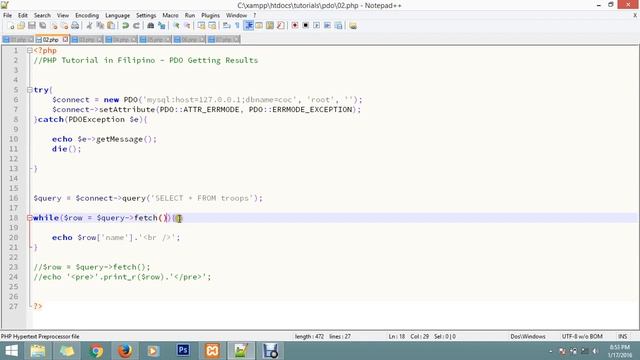Screen dimensions: 640x360
Task: Toggle synchronized vertical scrolling
Action: pyautogui.click(x=201, y=26)
